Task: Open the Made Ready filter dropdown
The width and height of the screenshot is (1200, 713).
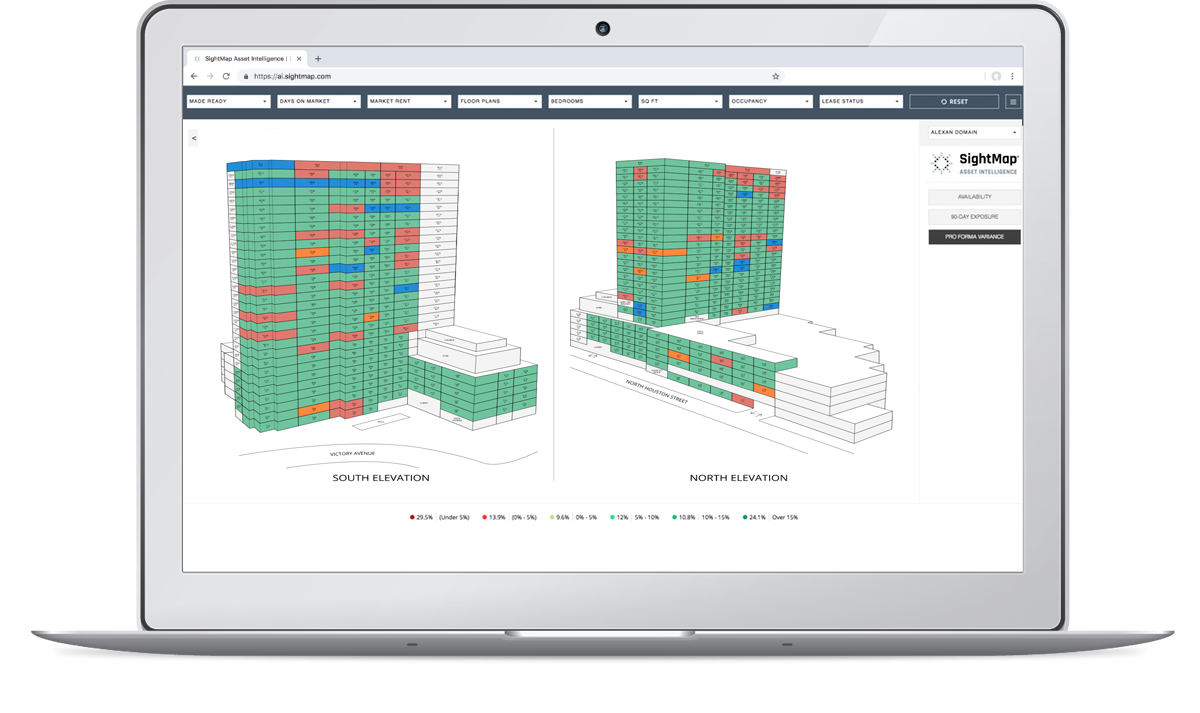Action: pyautogui.click(x=227, y=102)
